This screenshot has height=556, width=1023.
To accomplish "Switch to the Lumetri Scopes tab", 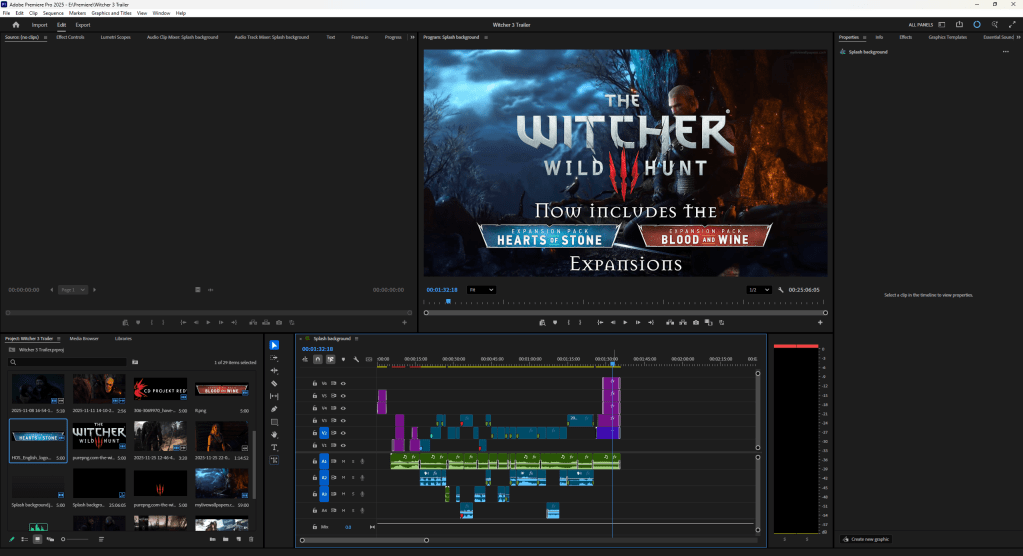I will click(x=116, y=37).
